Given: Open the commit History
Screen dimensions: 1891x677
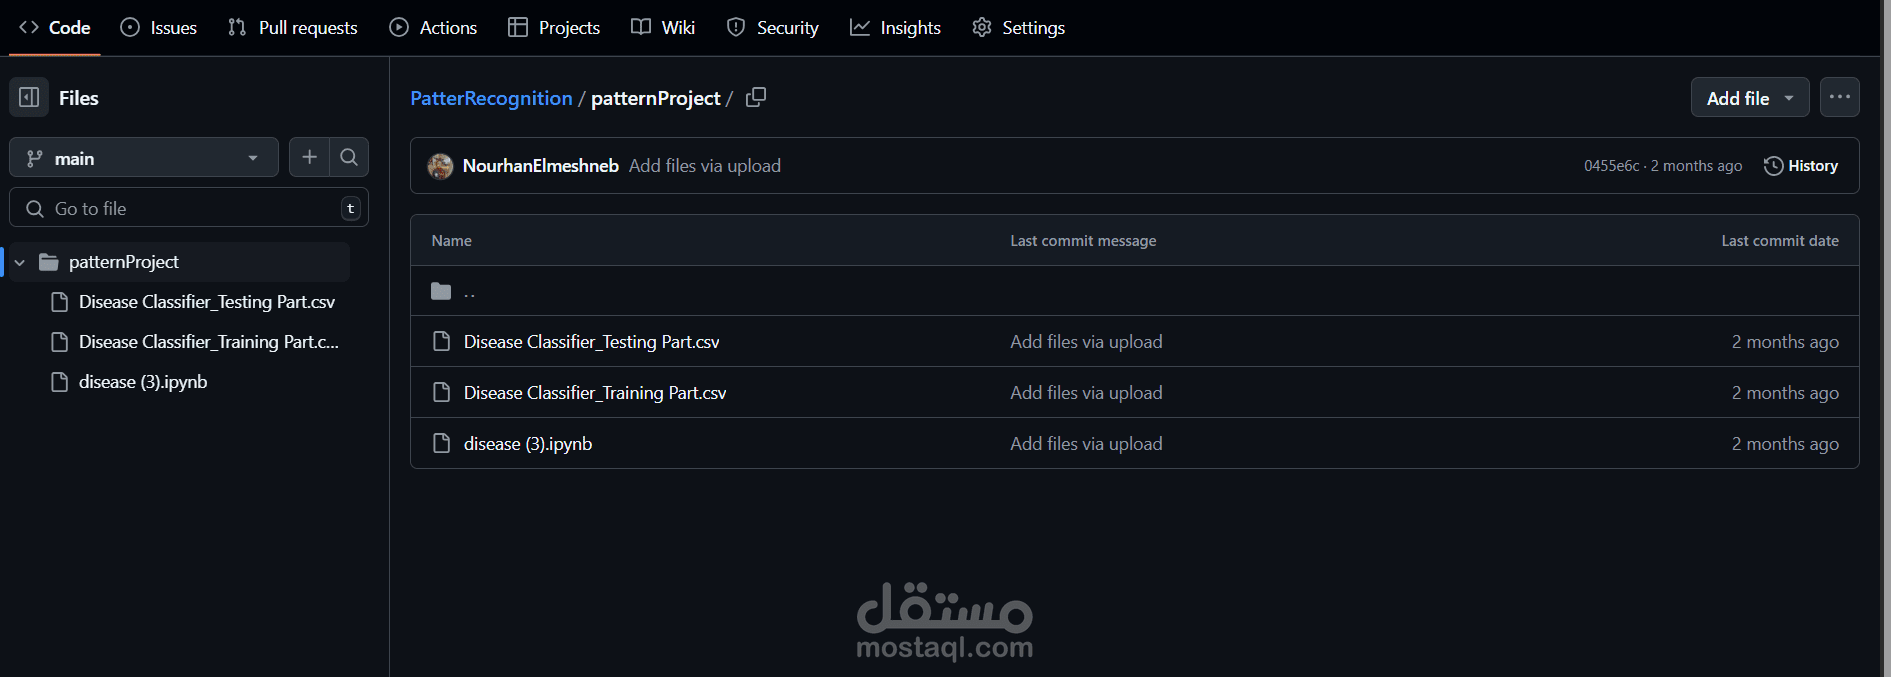Looking at the screenshot, I should [1801, 166].
